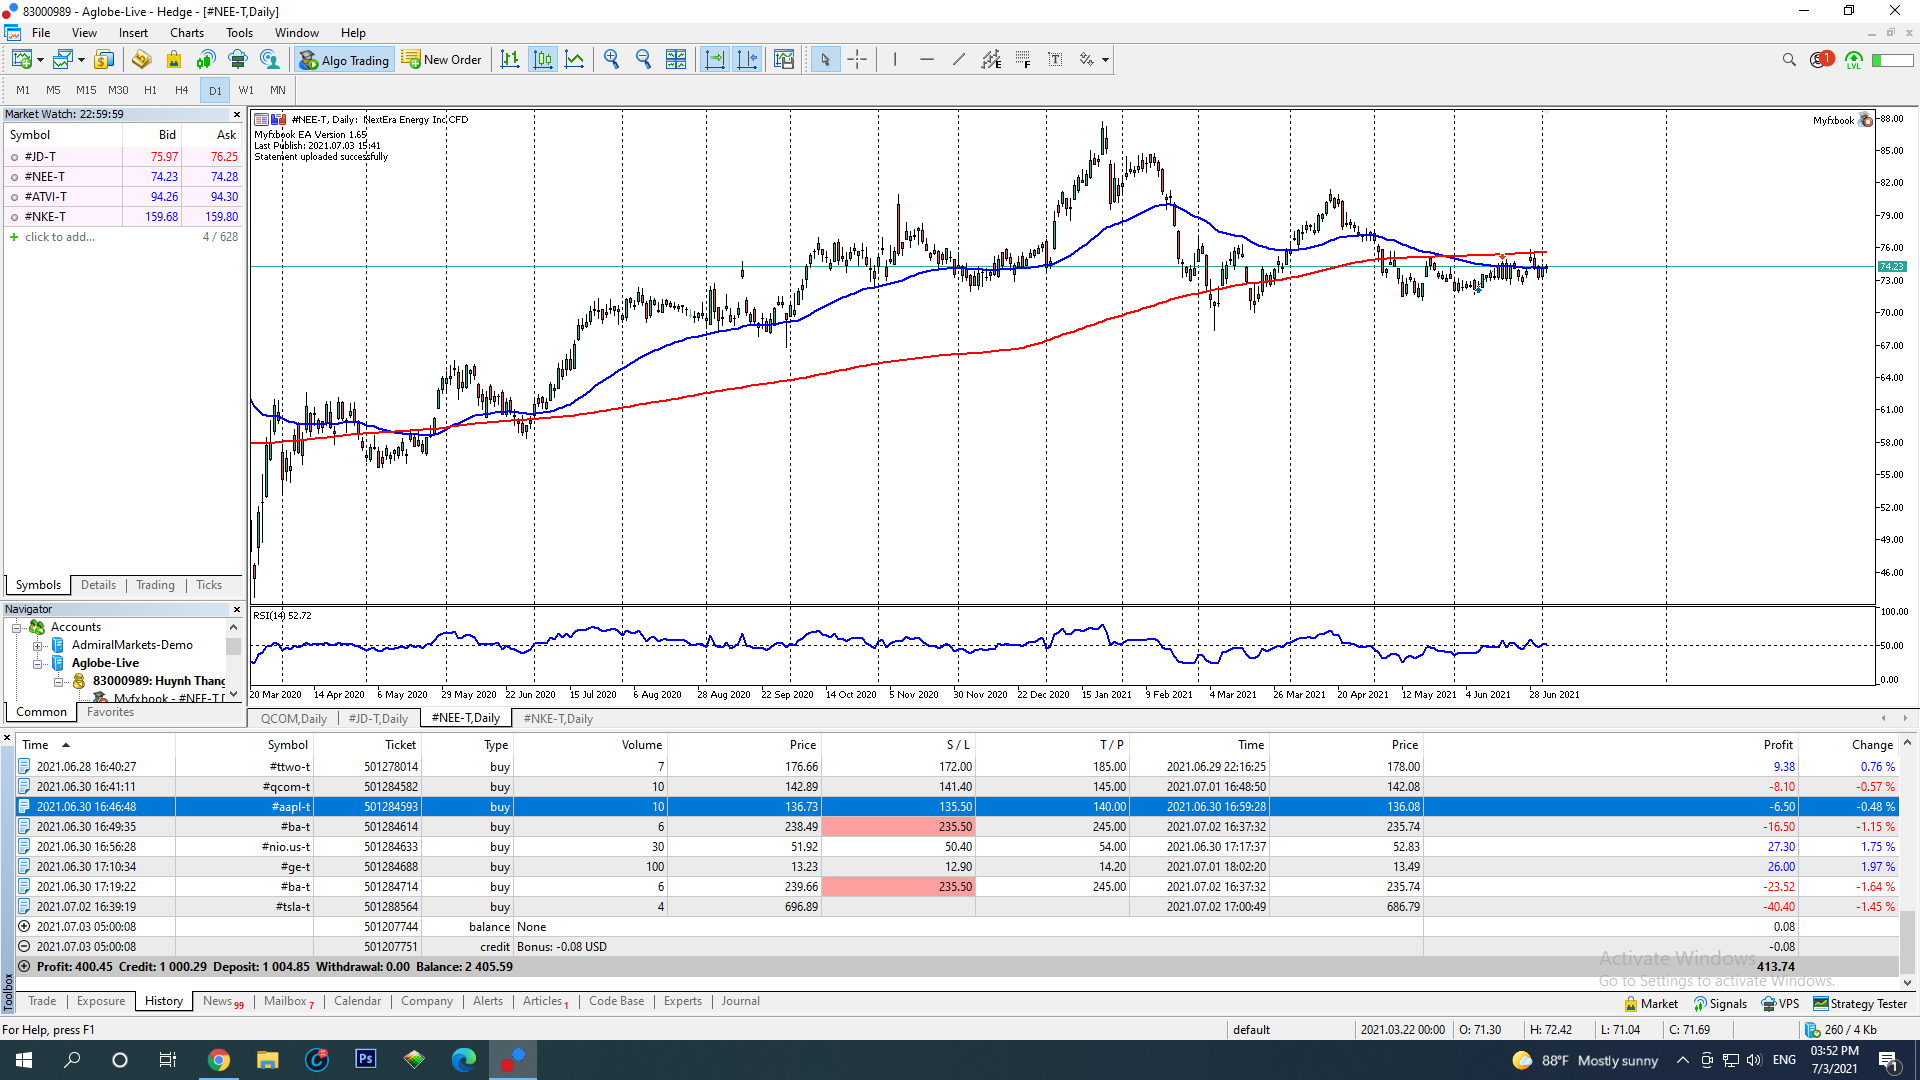Image resolution: width=1920 pixels, height=1080 pixels.
Task: Open the objects tool dropdown arrow
Action: [1105, 60]
